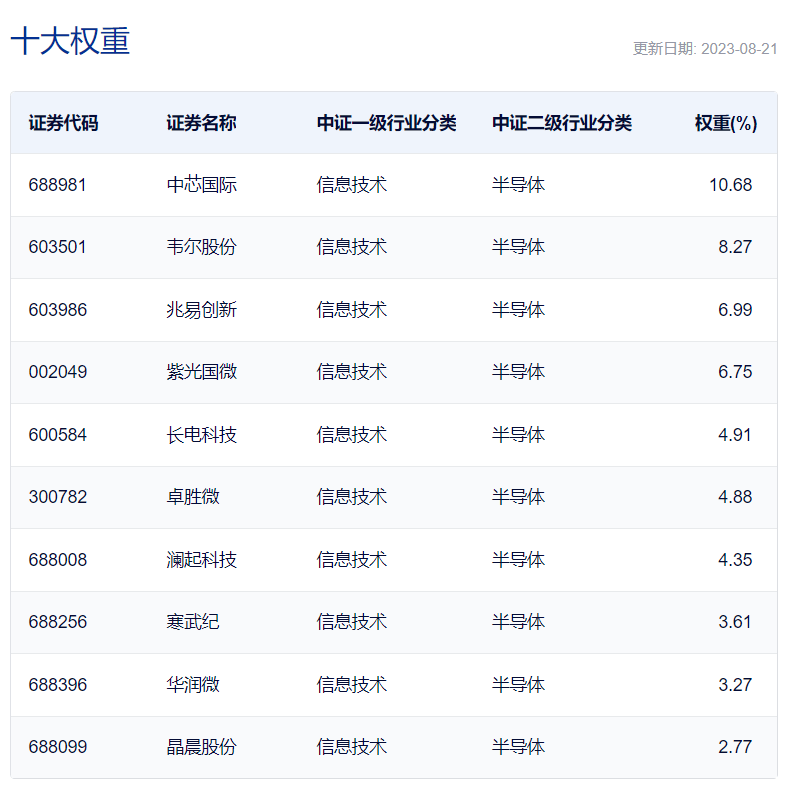This screenshot has height=785, width=785.
Task: Click the 10.68 weight value
Action: pyautogui.click(x=730, y=185)
